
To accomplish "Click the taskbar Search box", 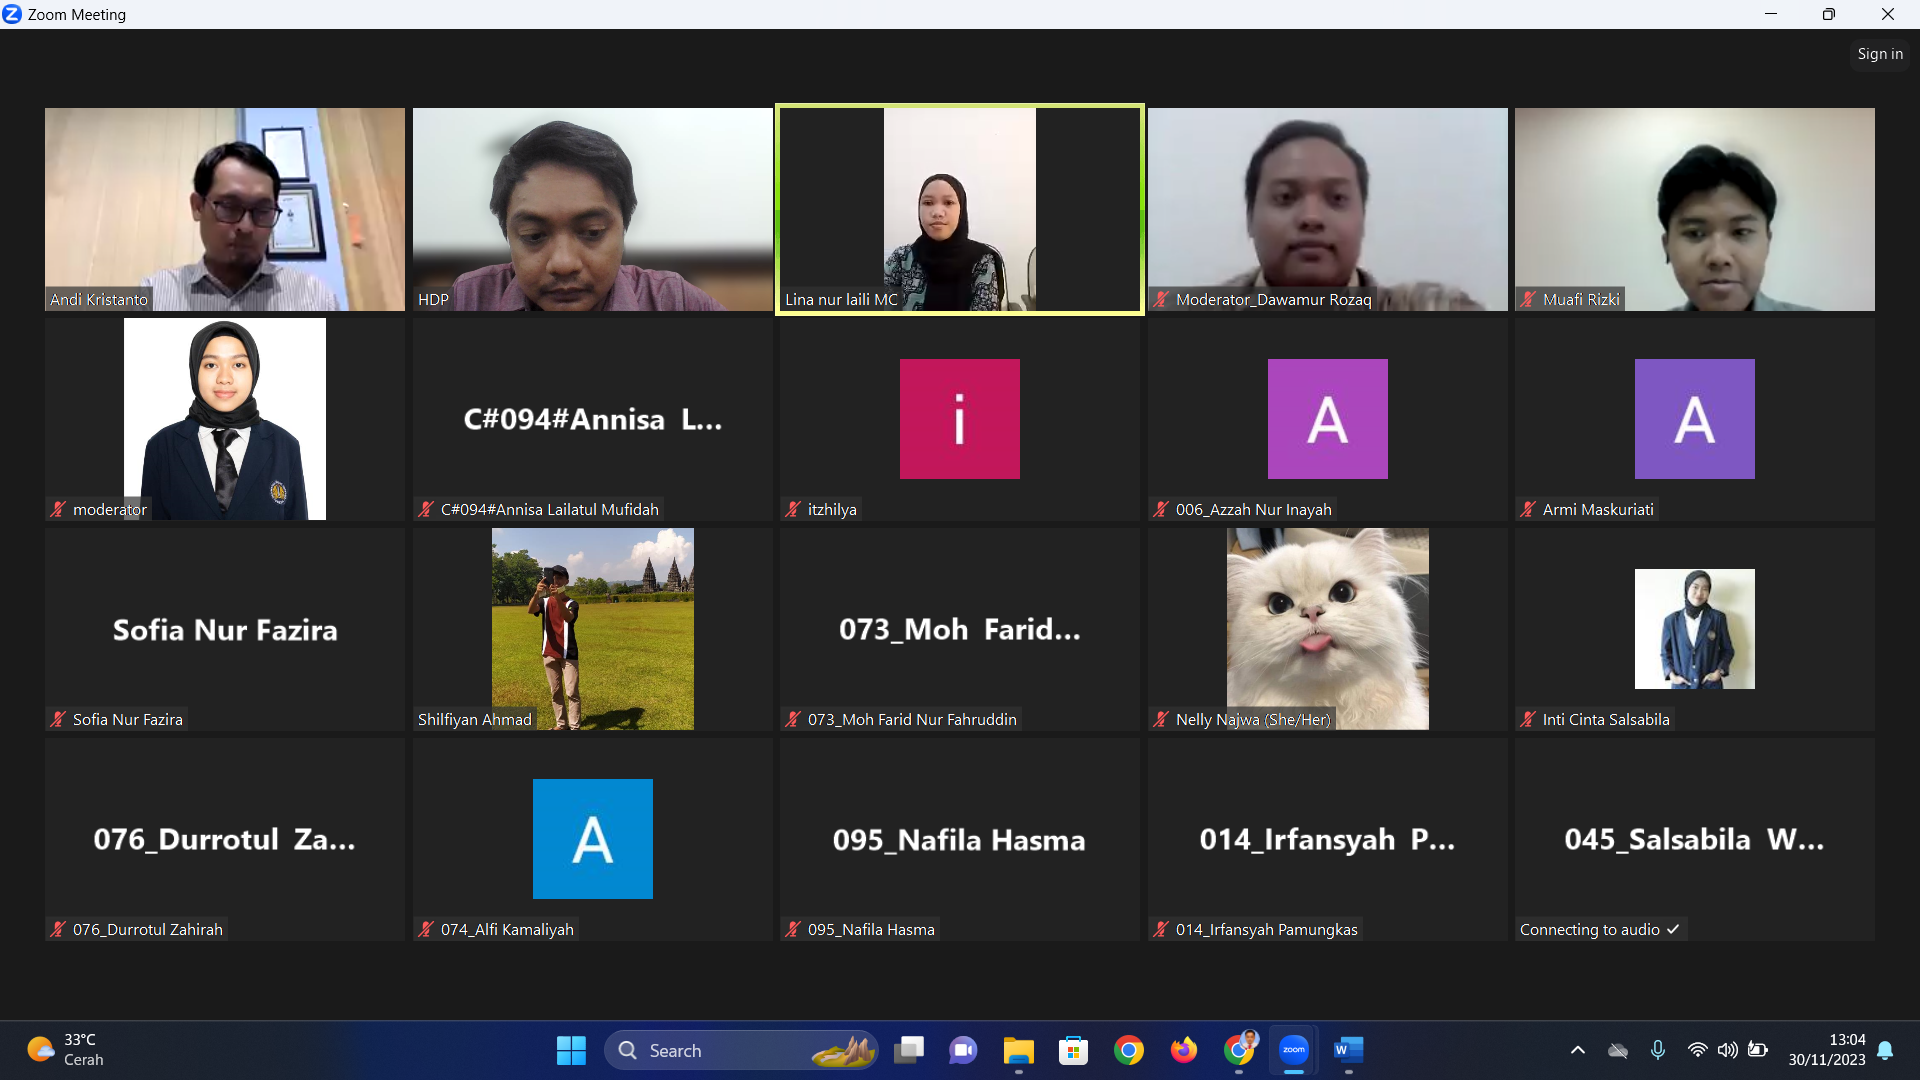I will (742, 1050).
